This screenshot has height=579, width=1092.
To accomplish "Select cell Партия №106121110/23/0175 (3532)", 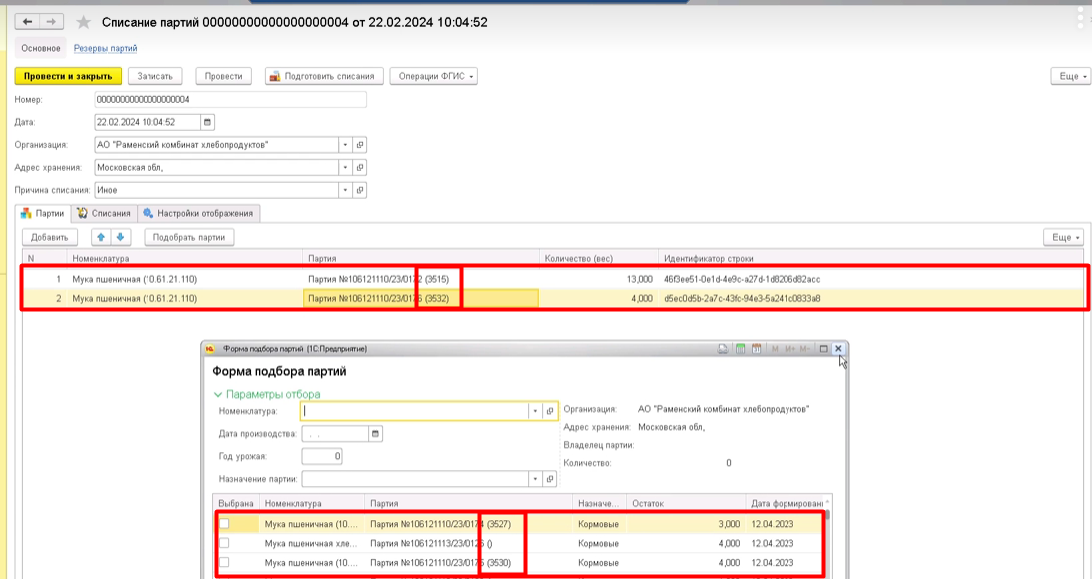I will click(x=421, y=298).
